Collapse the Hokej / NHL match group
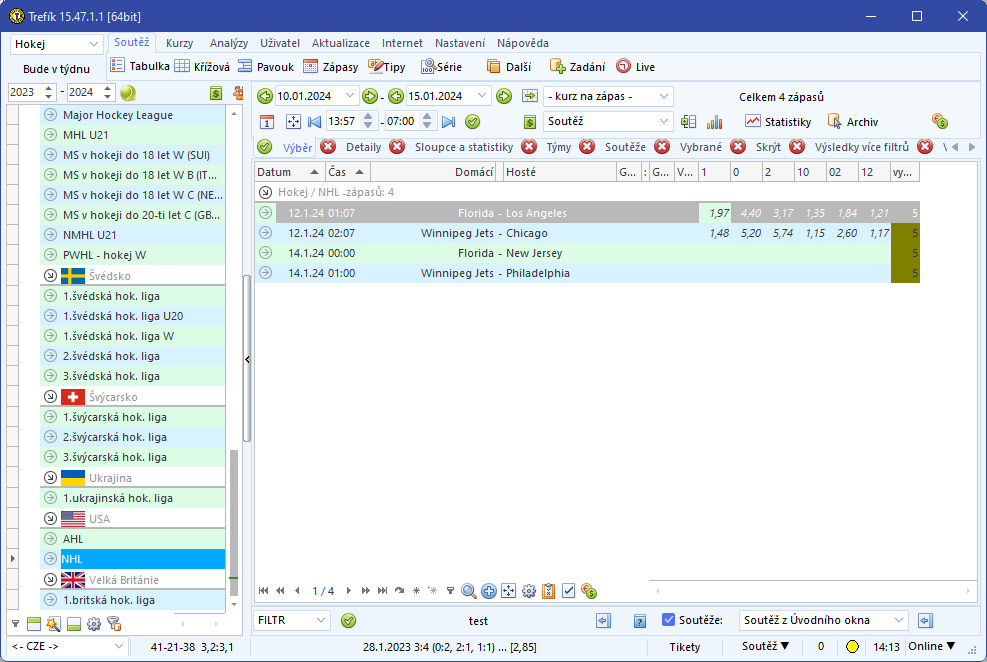 266,192
